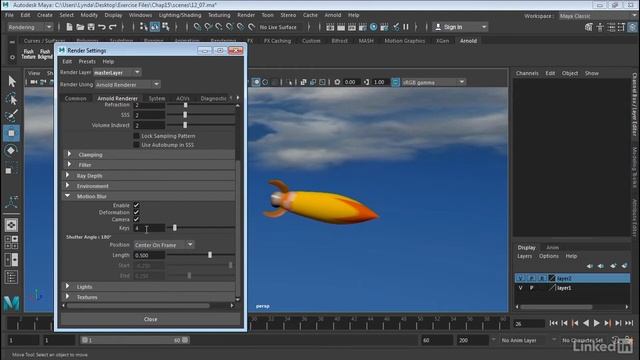Viewport: 640px width, 360px height.
Task: Toggle playback P of layer1
Action: tap(531, 288)
